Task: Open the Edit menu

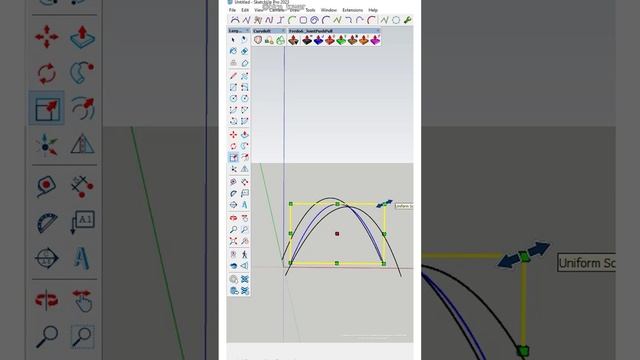Action: (x=245, y=10)
